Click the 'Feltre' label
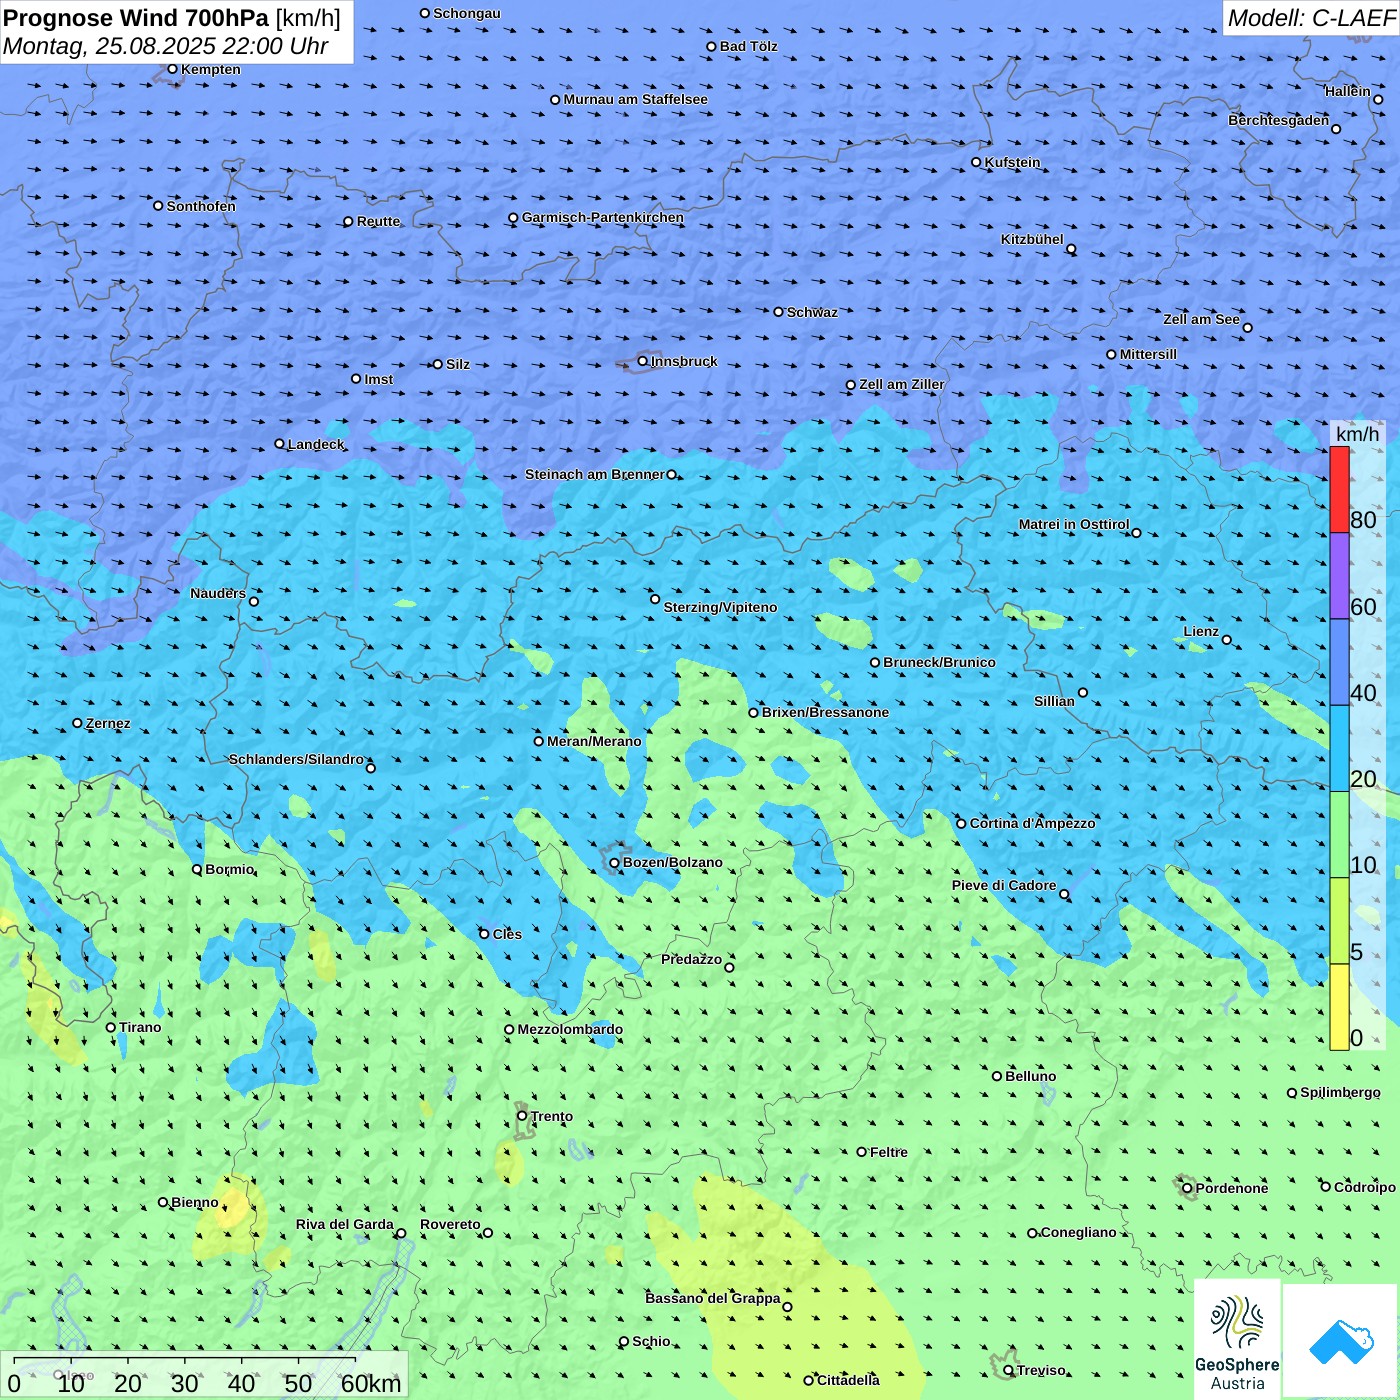 888,1152
